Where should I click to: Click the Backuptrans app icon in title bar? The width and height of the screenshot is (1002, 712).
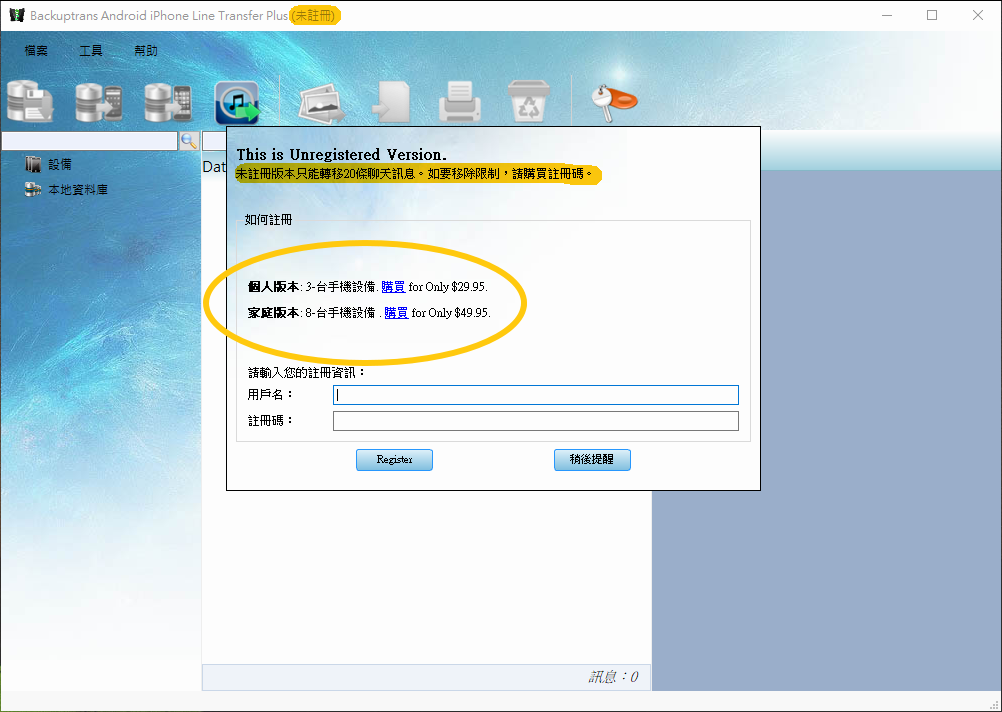[x=17, y=15]
